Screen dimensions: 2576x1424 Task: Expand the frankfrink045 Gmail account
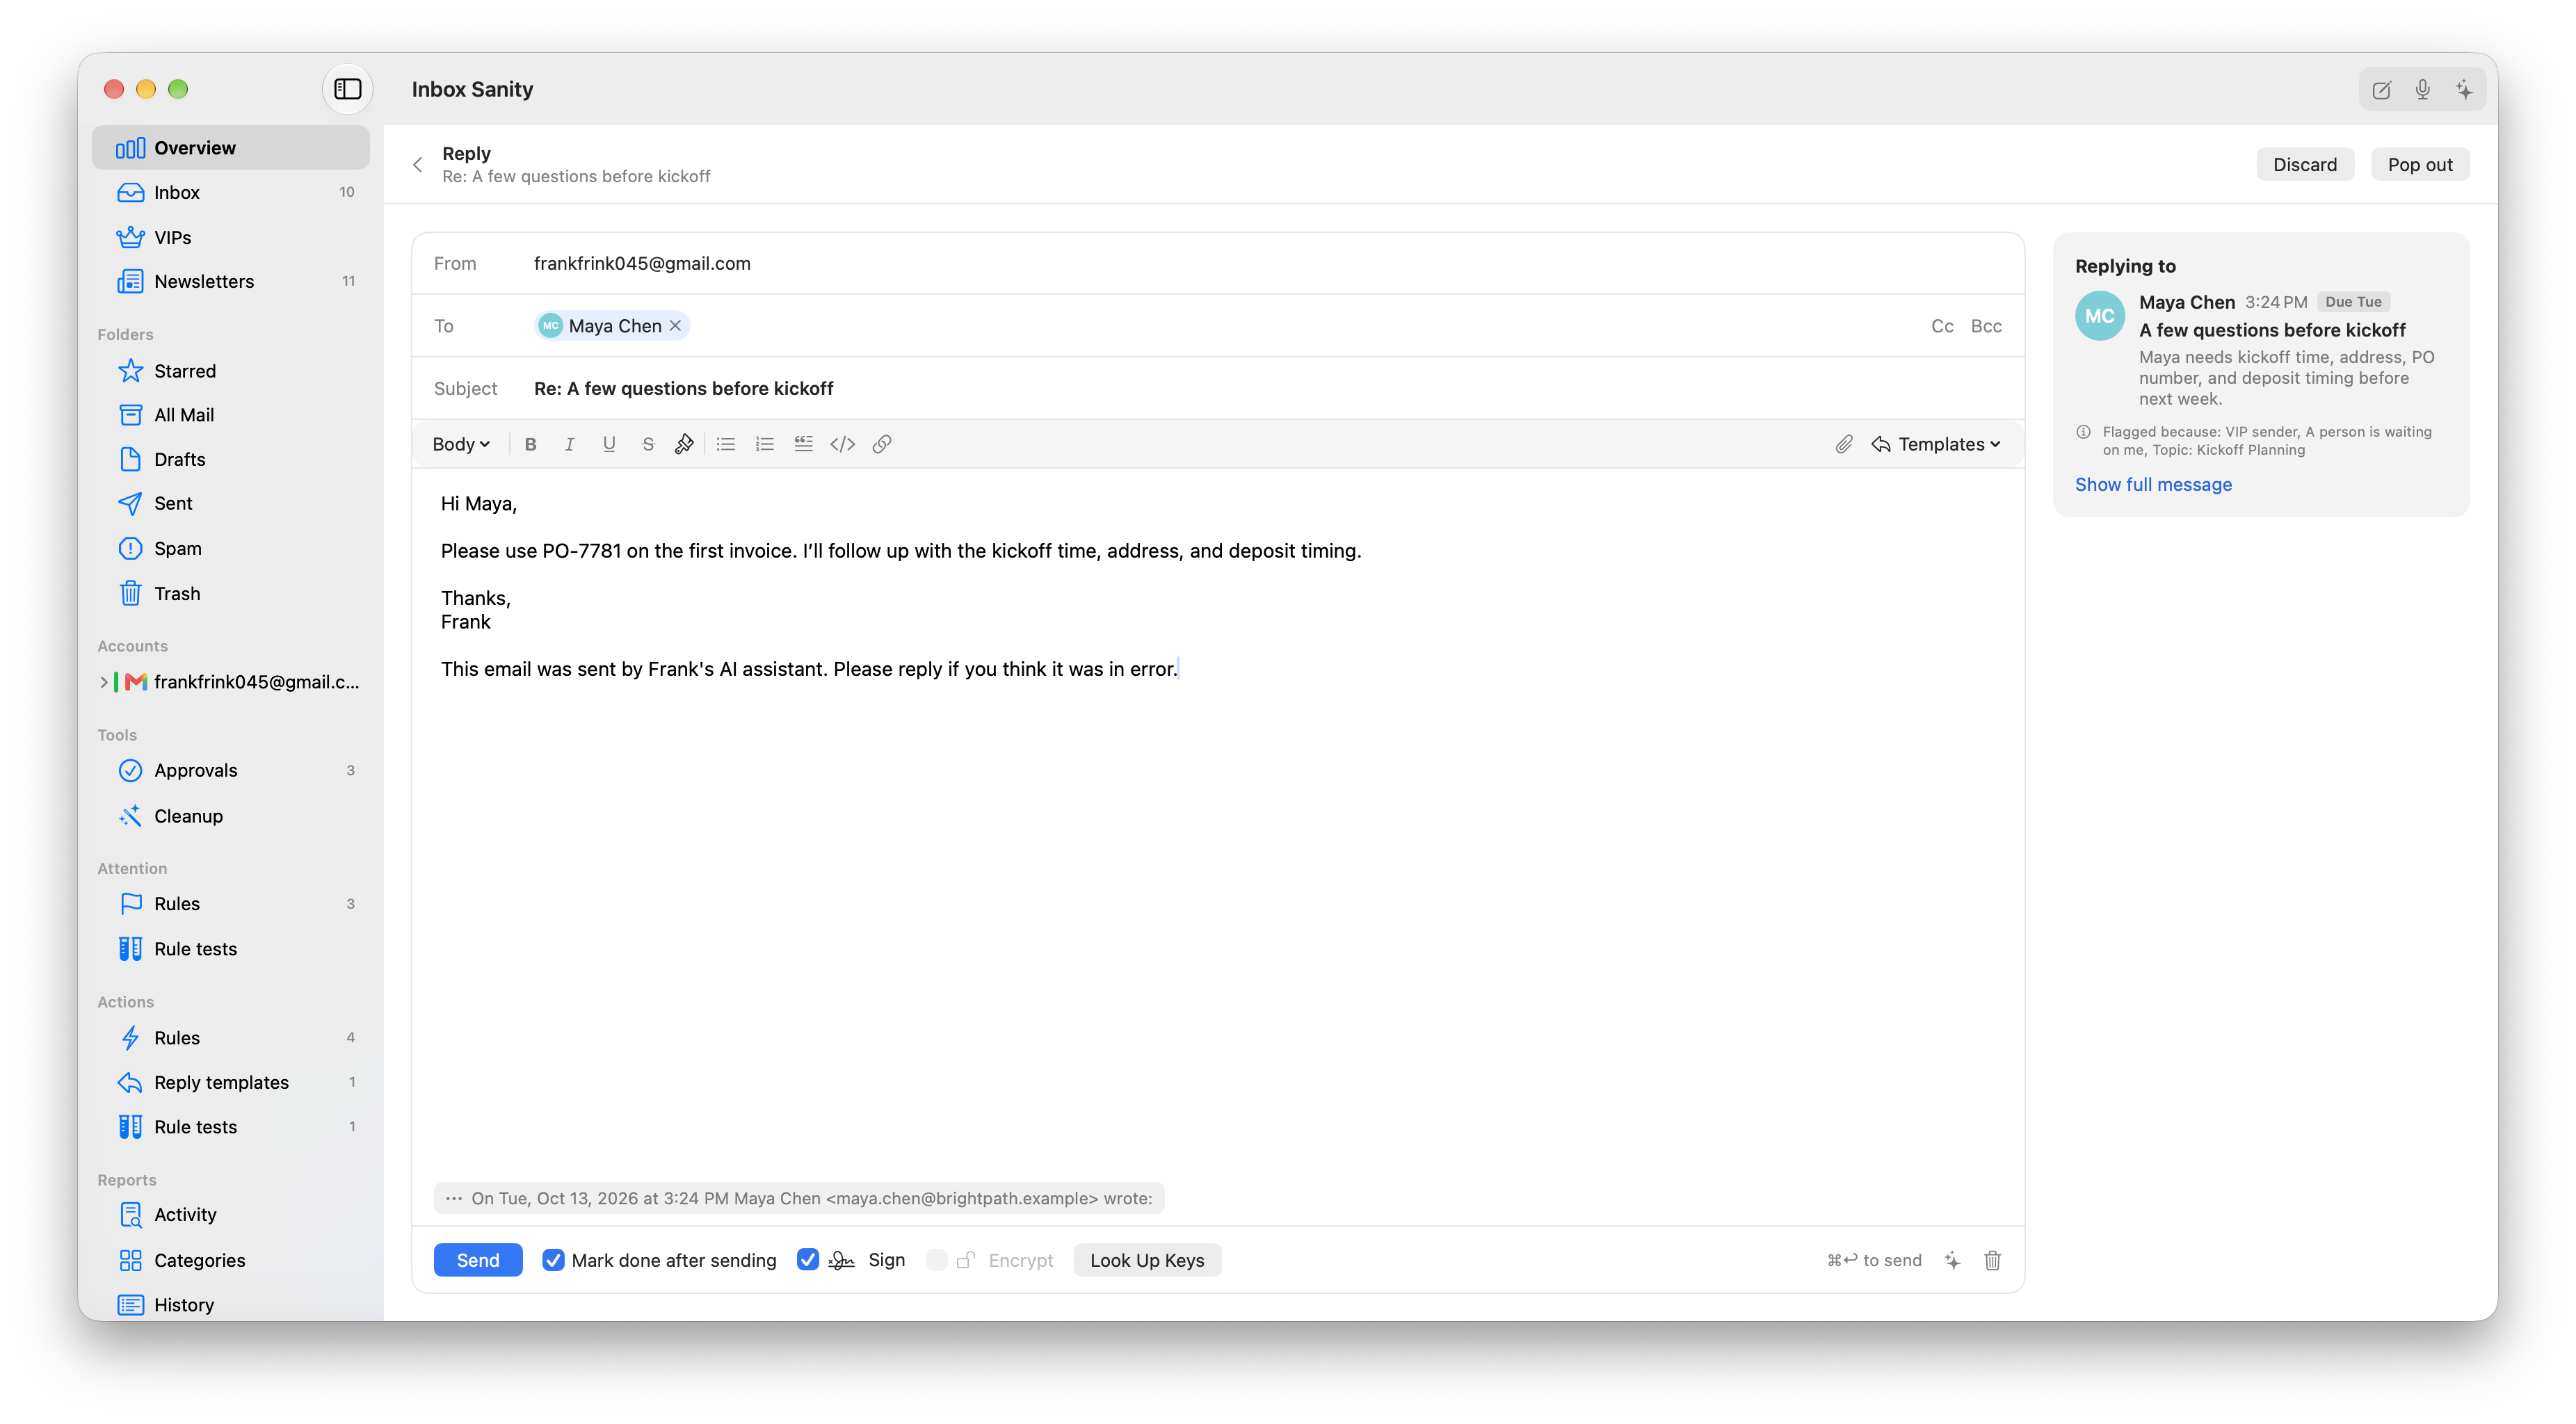104,682
